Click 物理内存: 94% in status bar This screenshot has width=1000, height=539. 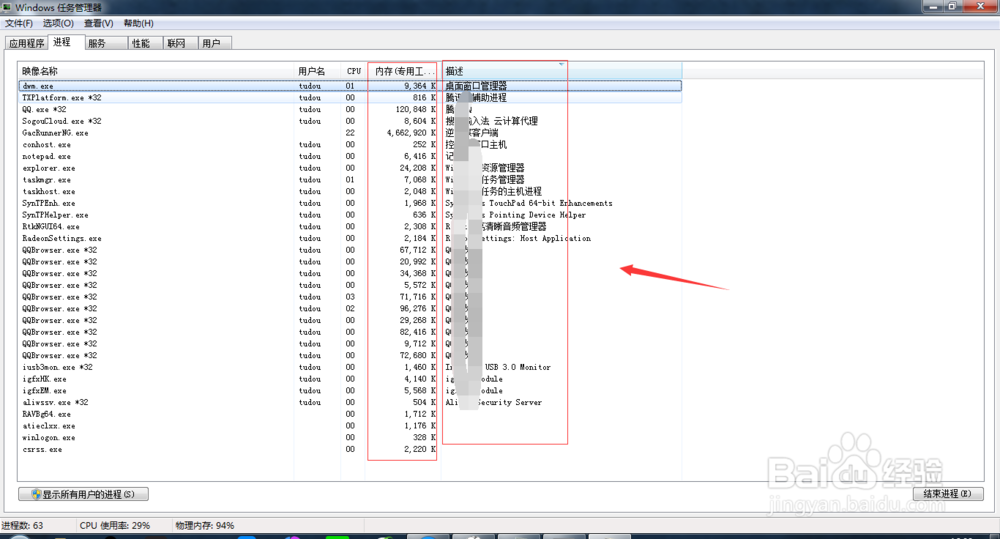(x=205, y=526)
